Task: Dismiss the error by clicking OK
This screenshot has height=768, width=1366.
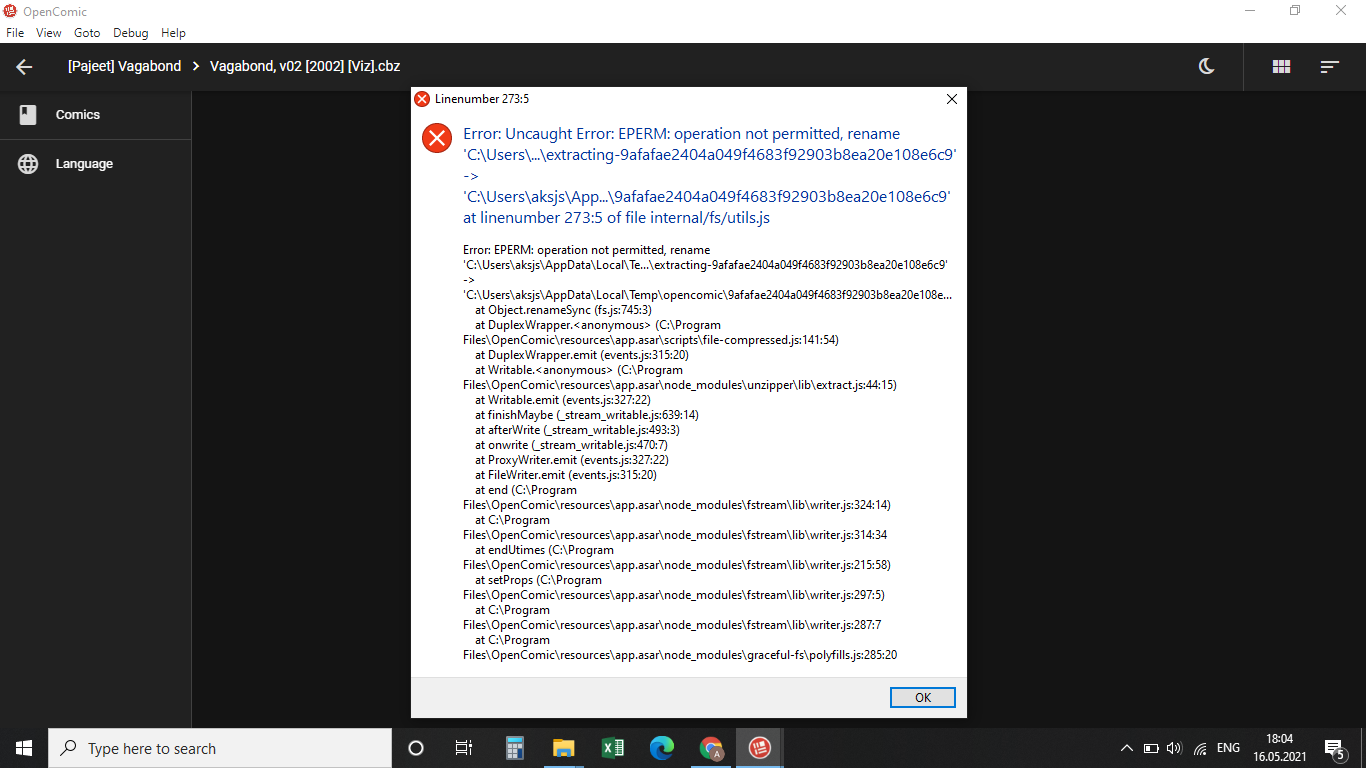Action: pos(922,697)
